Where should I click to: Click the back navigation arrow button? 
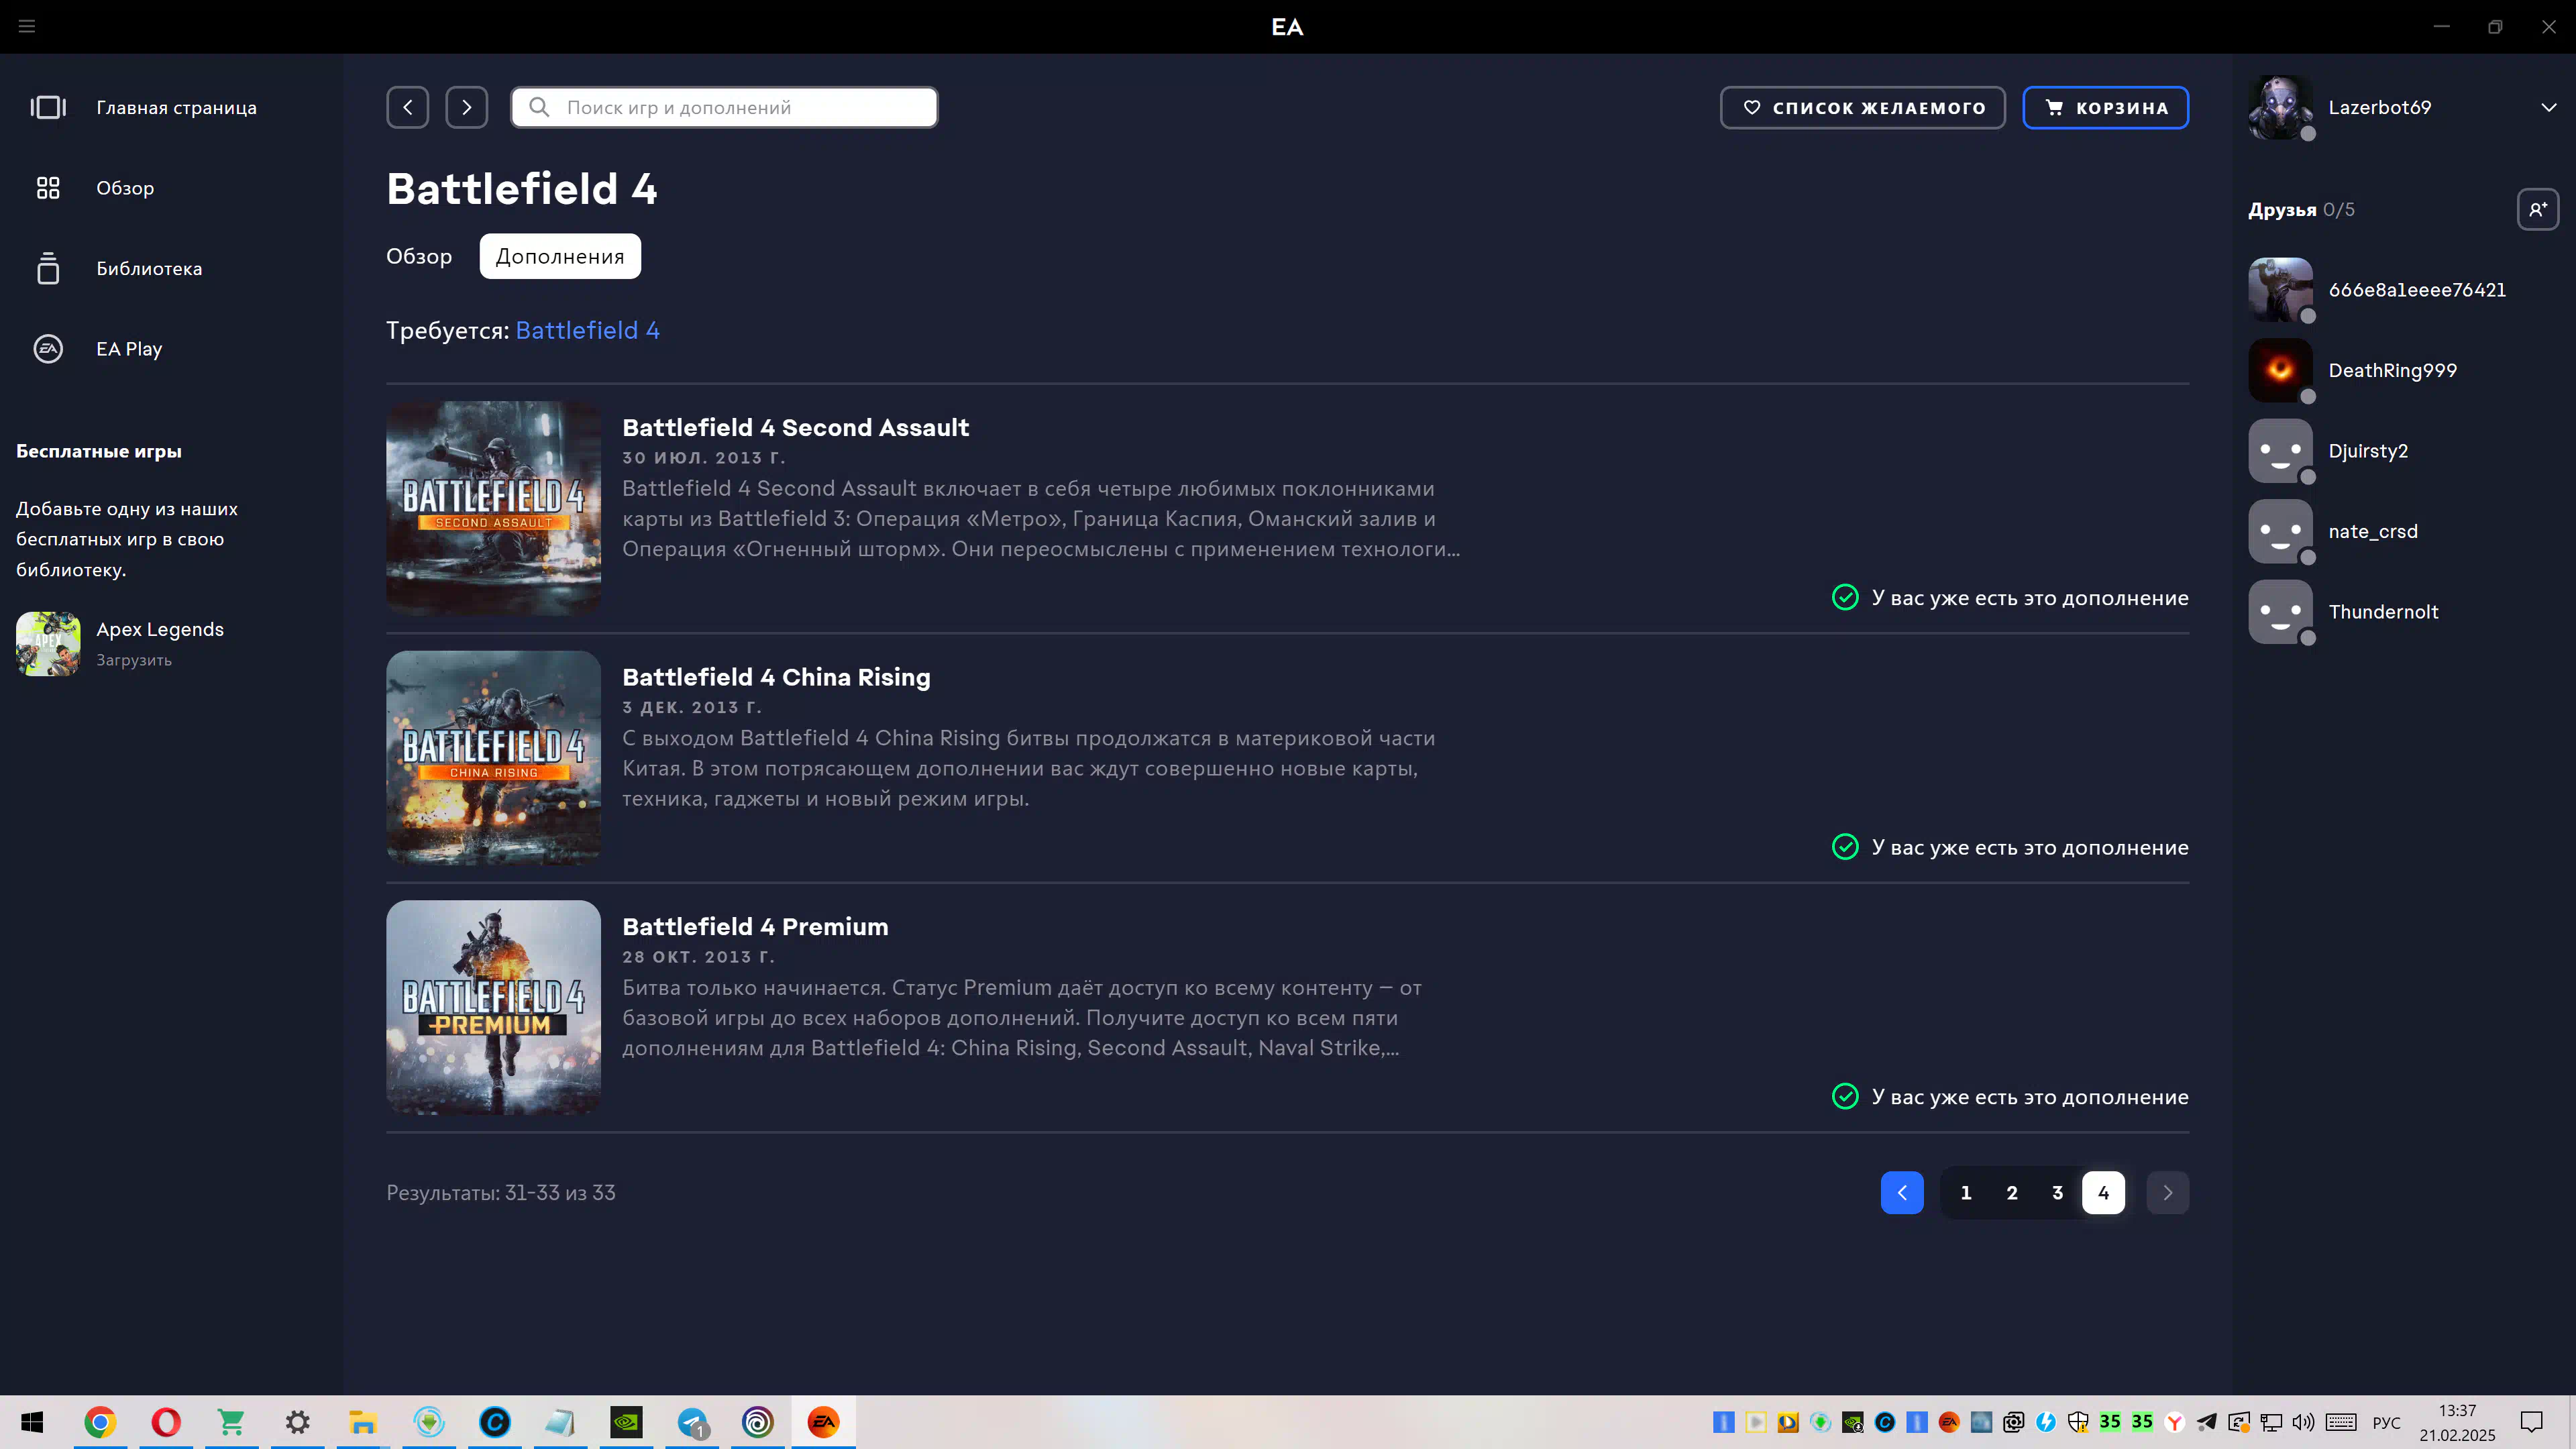point(408,107)
